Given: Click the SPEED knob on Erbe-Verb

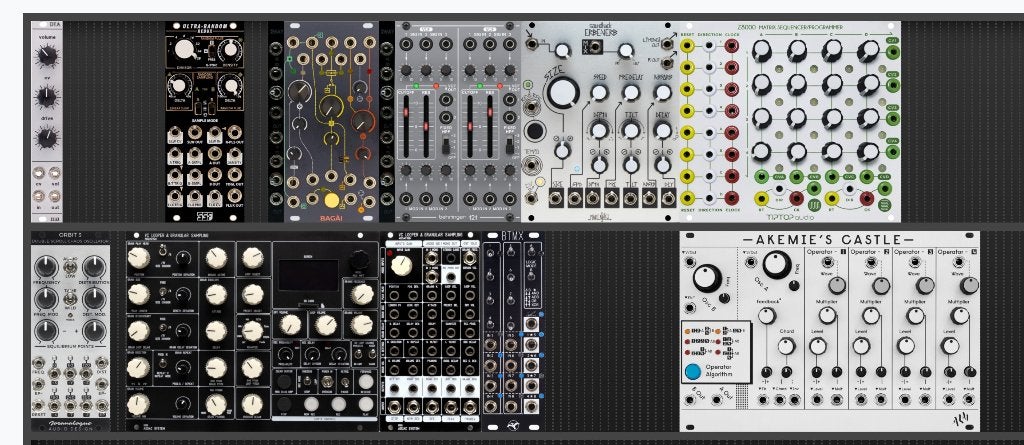Looking at the screenshot, I should click(x=599, y=93).
